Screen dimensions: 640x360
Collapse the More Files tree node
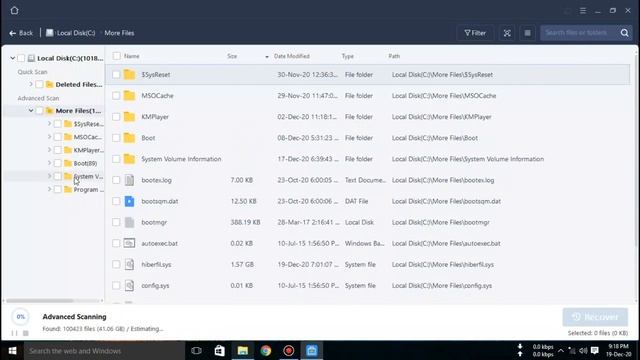tap(31, 111)
